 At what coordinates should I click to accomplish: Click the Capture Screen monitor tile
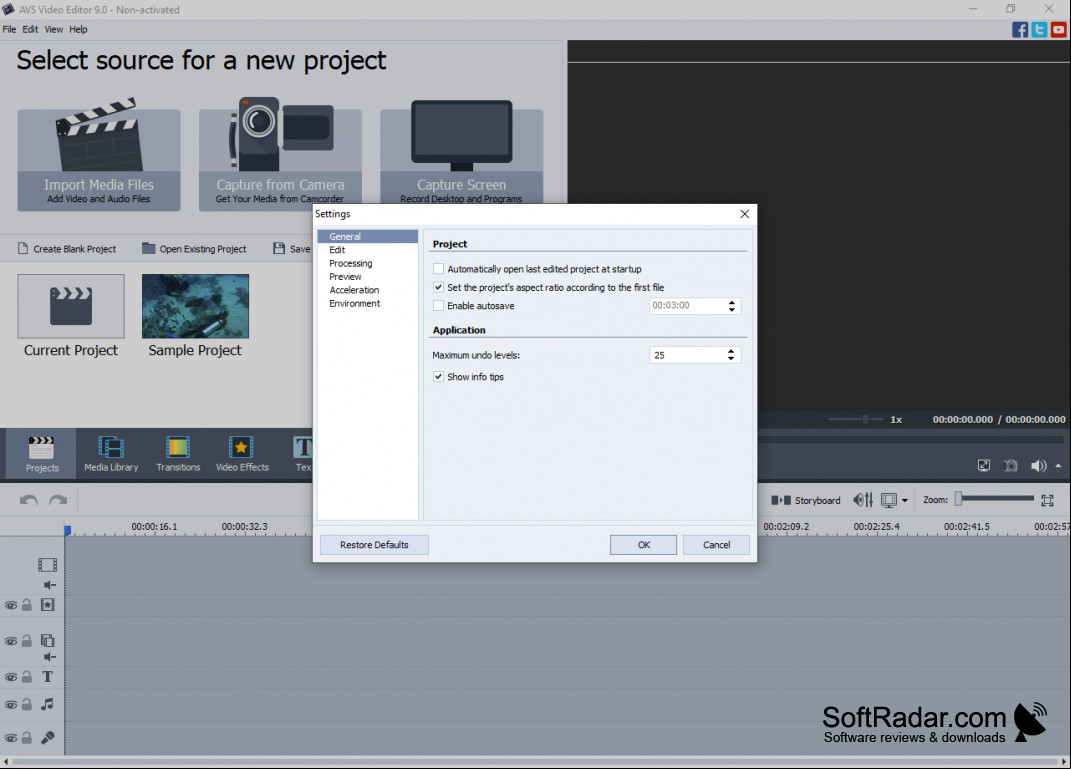[462, 152]
